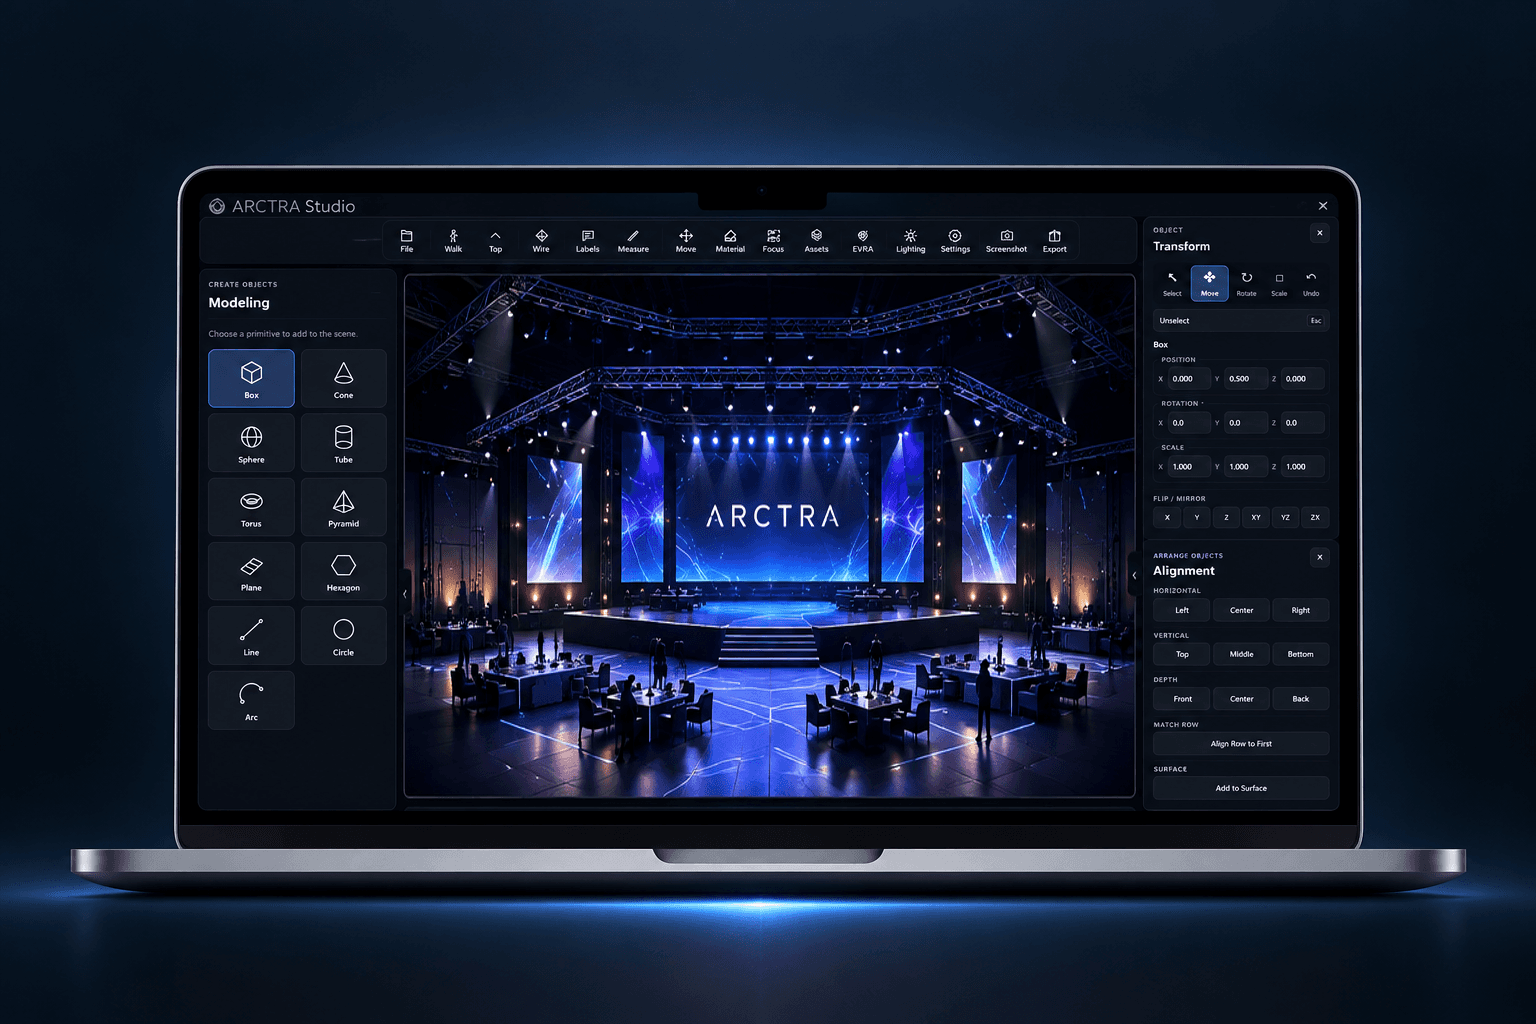Collapse the right panel handle

pyautogui.click(x=1134, y=576)
